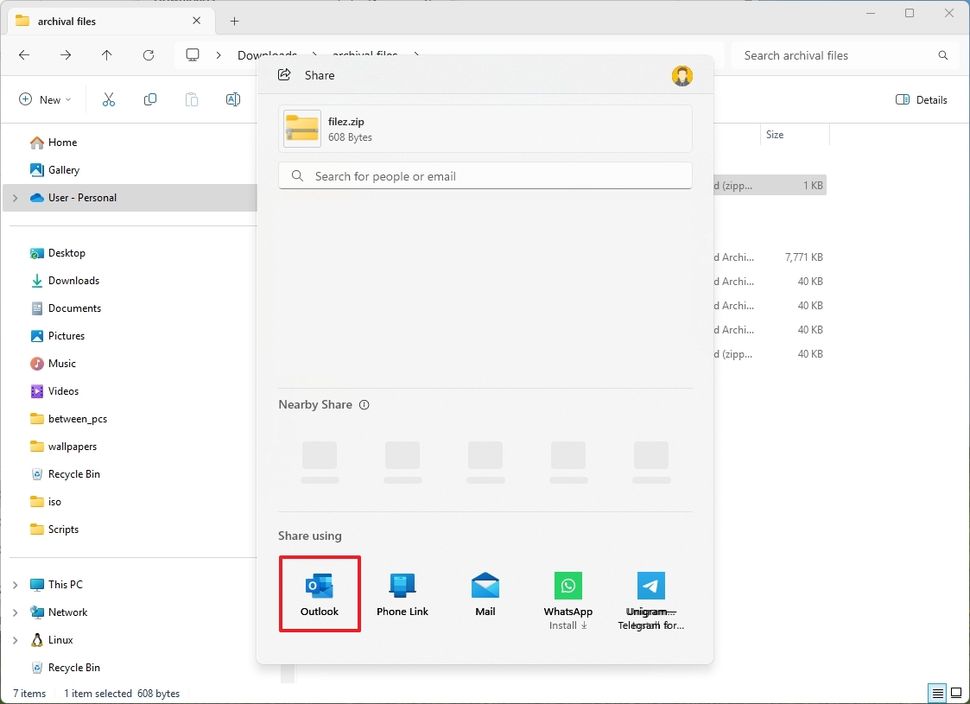970x704 pixels.
Task: Refresh the folder view
Action: [x=149, y=56]
